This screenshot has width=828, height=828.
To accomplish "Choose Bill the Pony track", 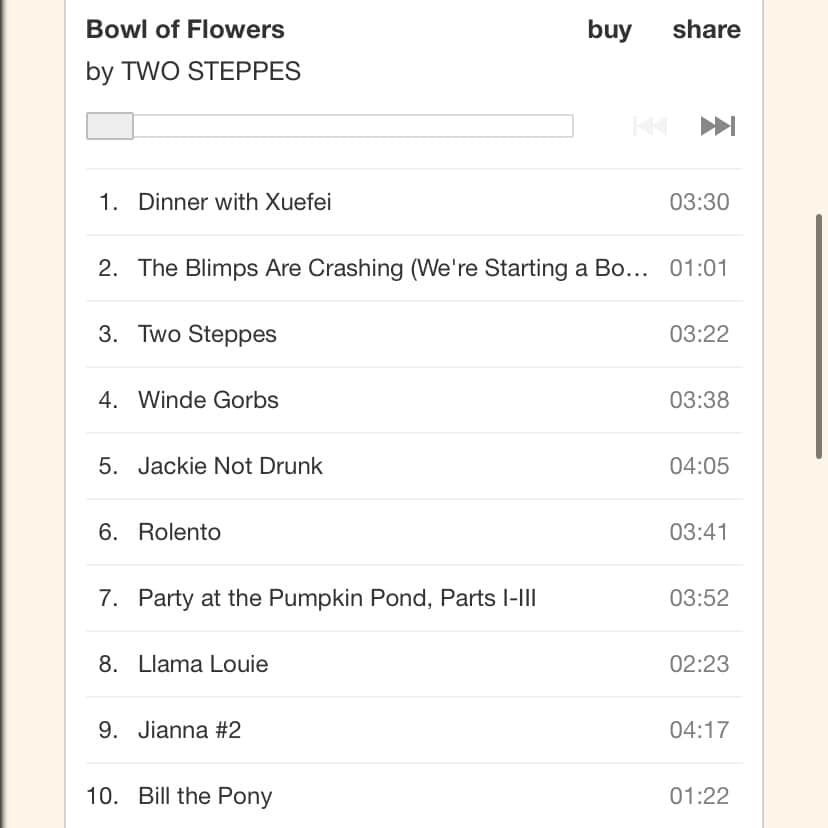I will 205,796.
